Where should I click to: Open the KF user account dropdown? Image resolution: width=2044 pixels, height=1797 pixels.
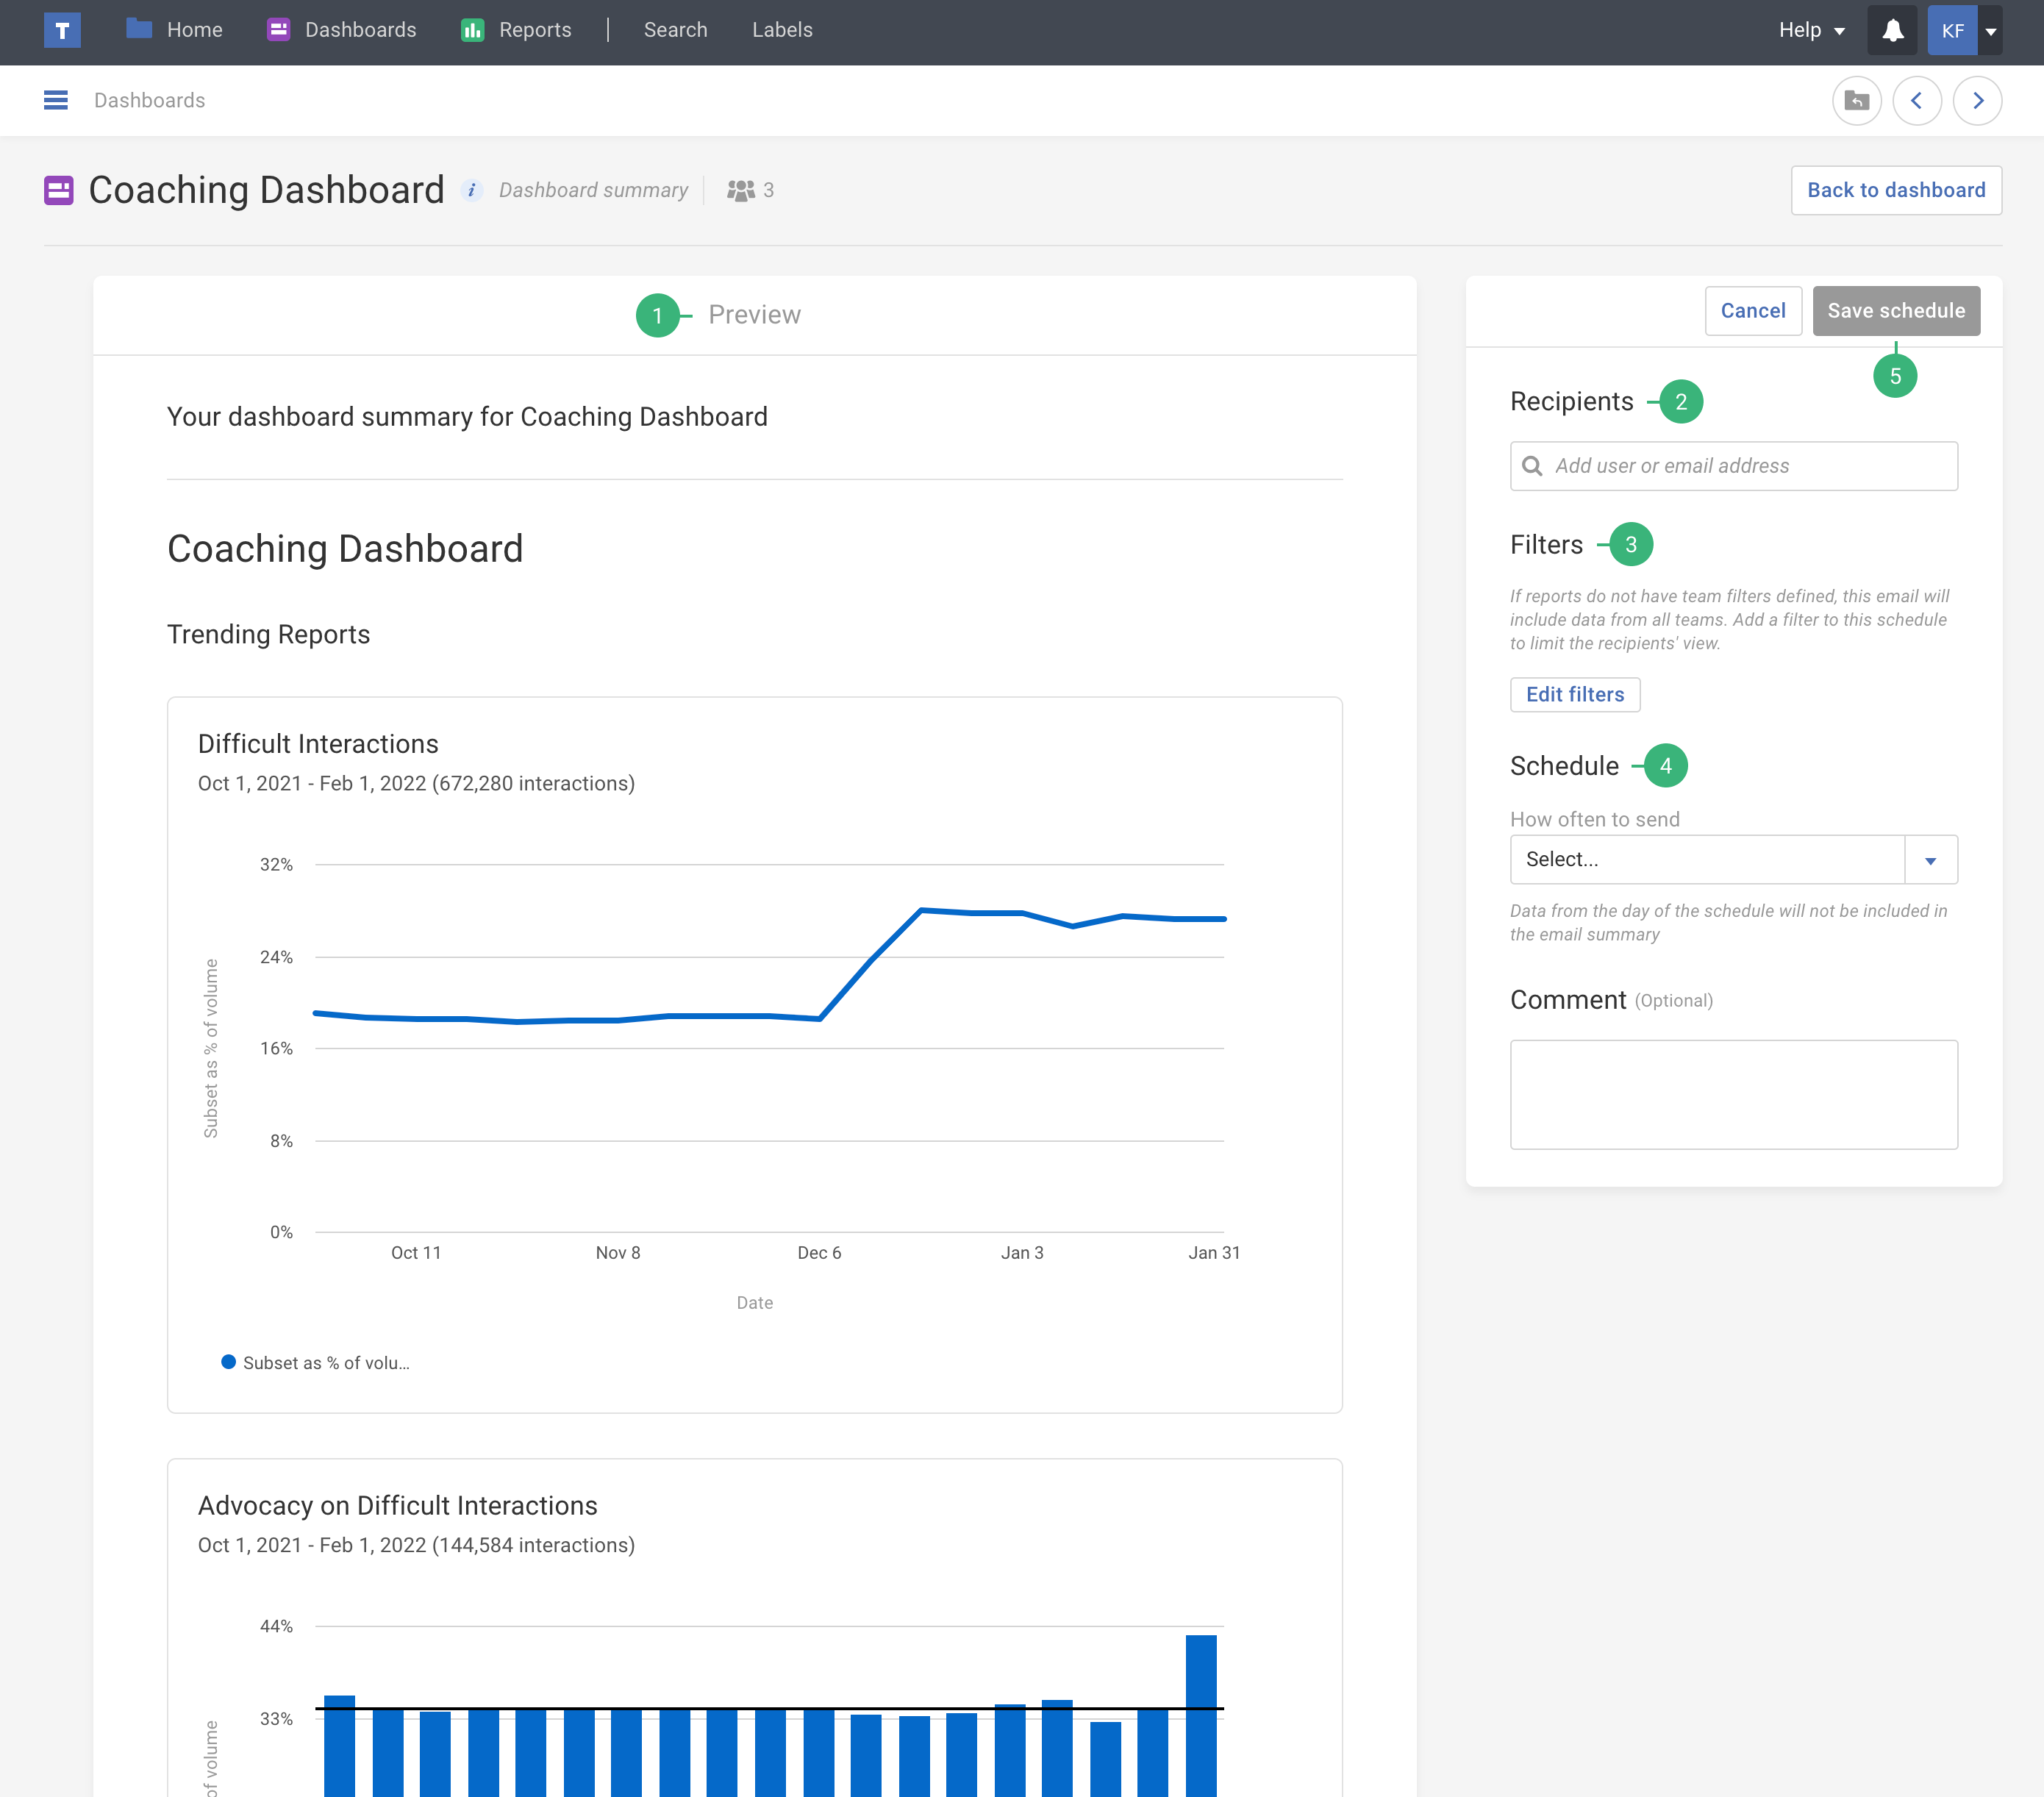1990,31
